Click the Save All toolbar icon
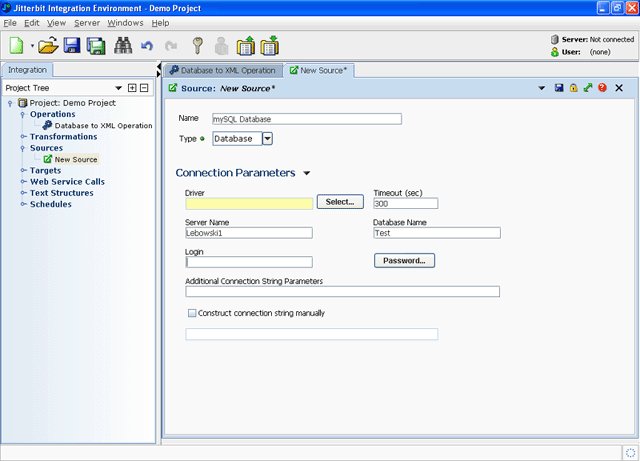The height and width of the screenshot is (461, 640). 96,46
